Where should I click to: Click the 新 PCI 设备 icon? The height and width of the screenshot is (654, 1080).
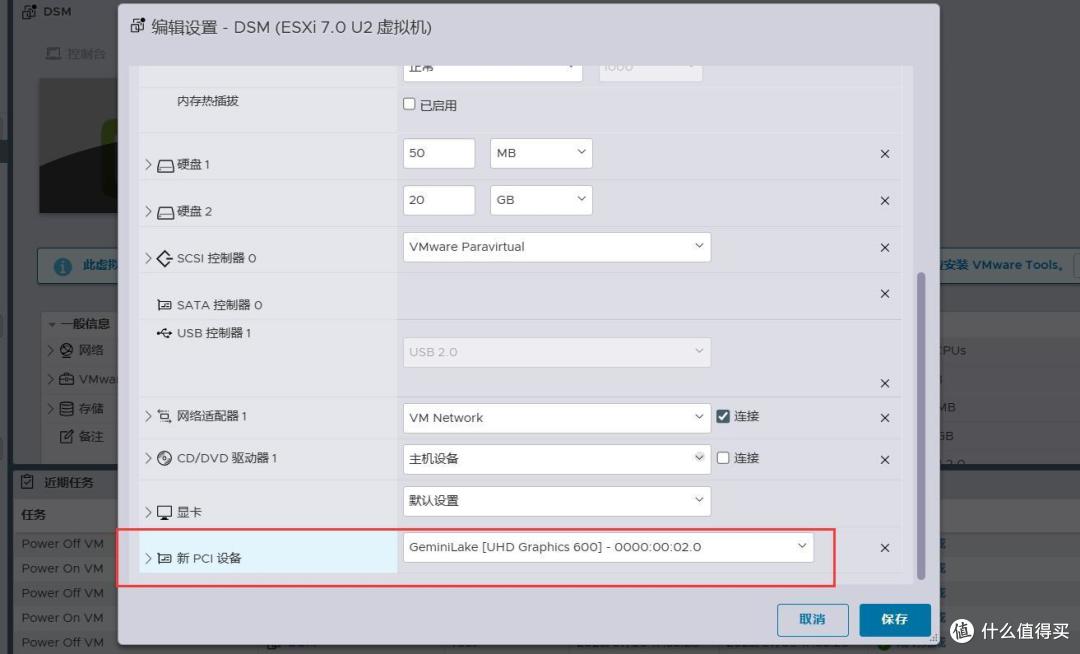click(165, 558)
